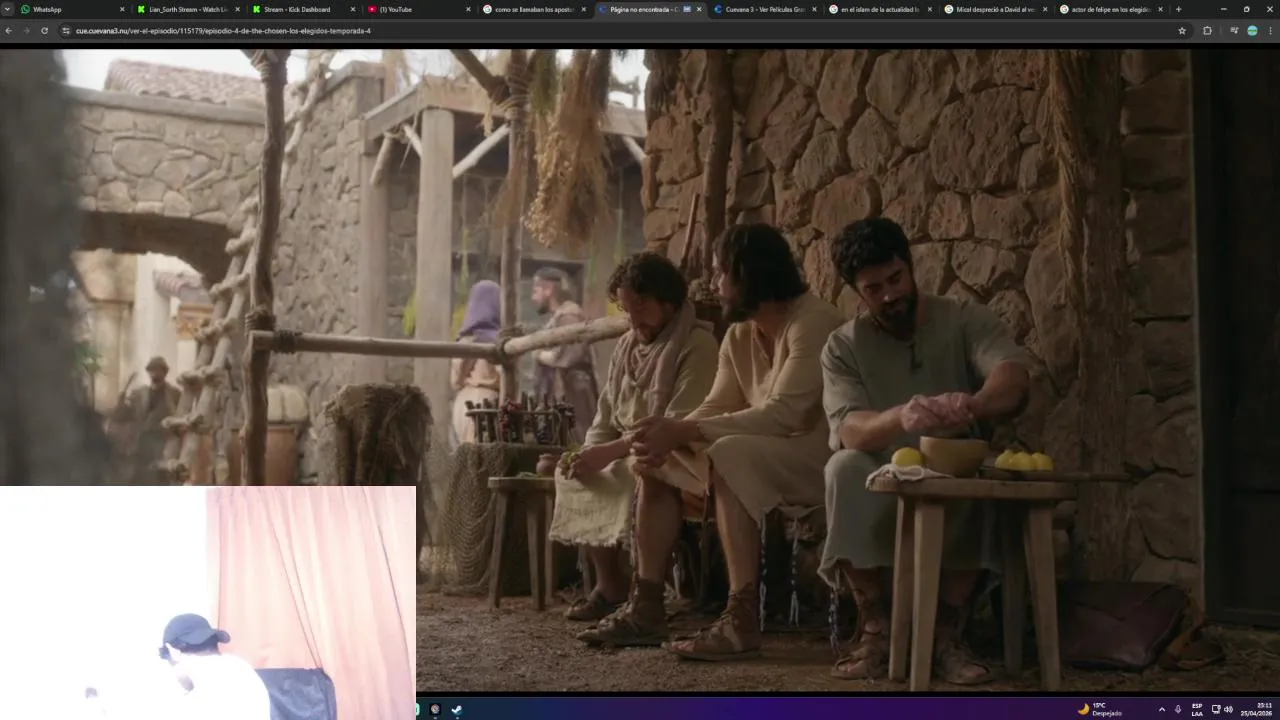
Task: Switch to the WhatsApp tab
Action: point(72,9)
